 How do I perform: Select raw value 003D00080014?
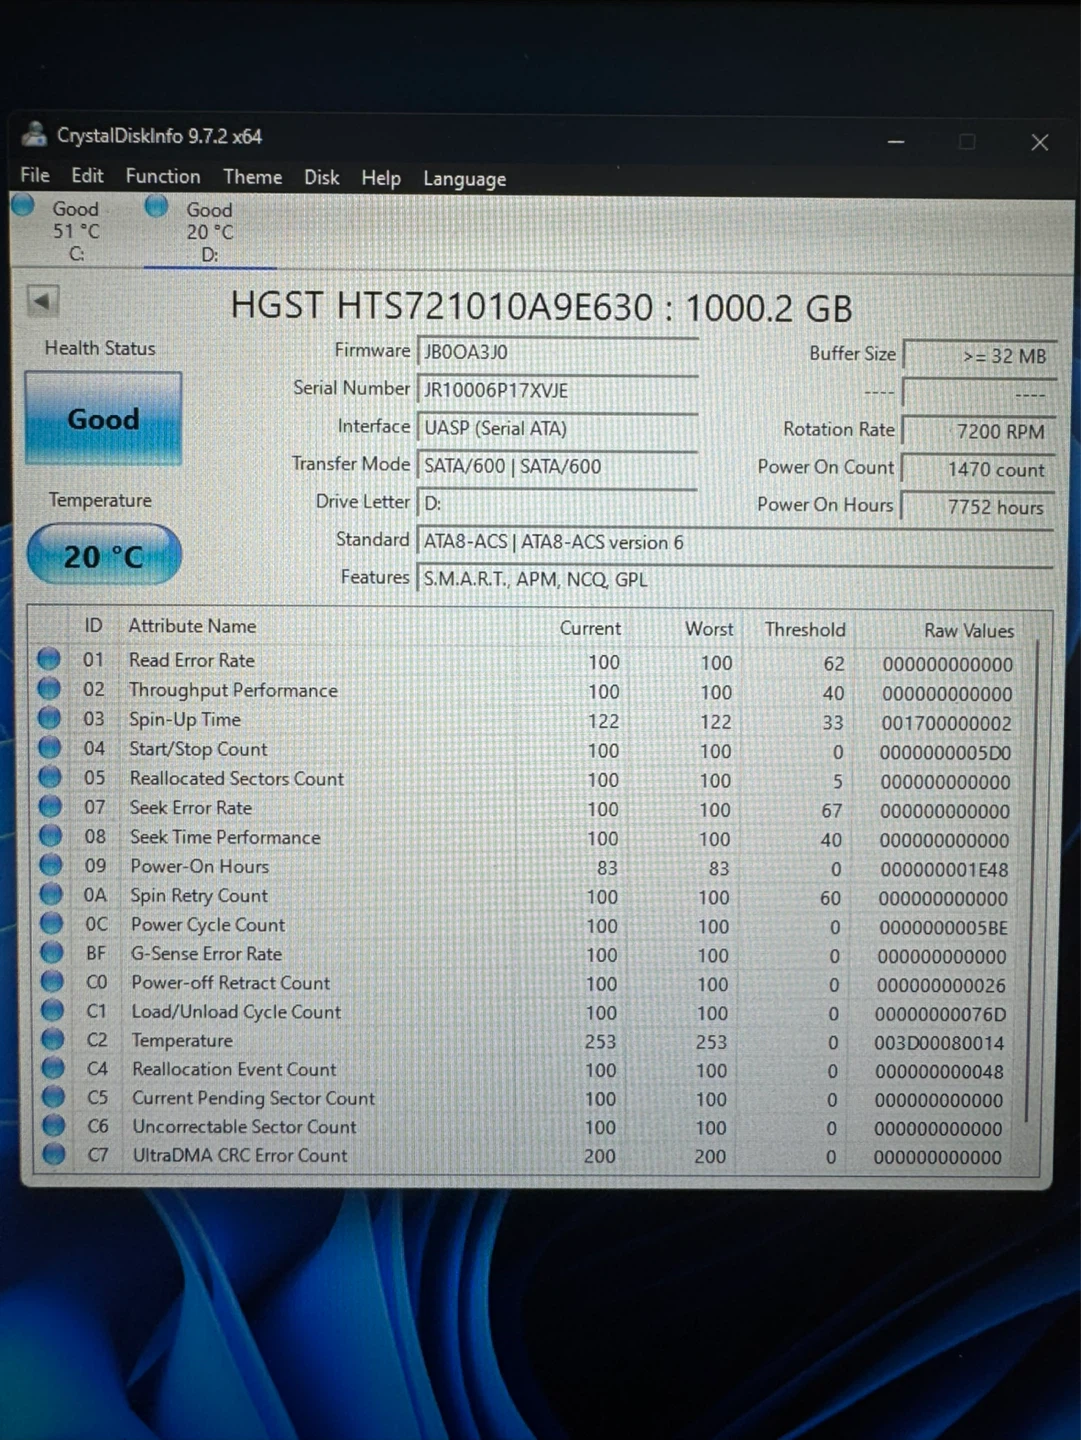939,1043
